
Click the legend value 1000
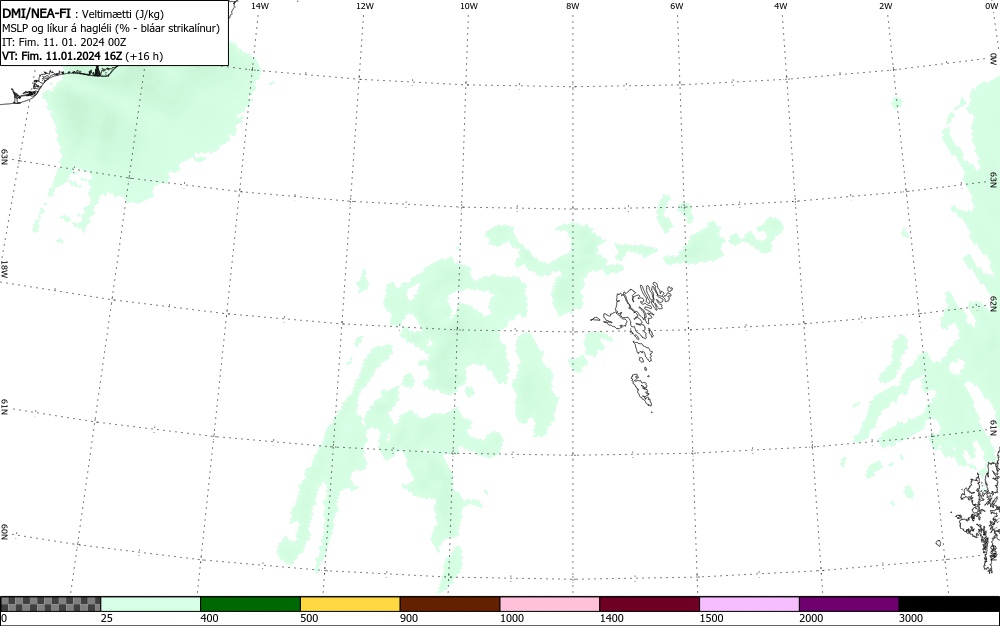(x=511, y=618)
